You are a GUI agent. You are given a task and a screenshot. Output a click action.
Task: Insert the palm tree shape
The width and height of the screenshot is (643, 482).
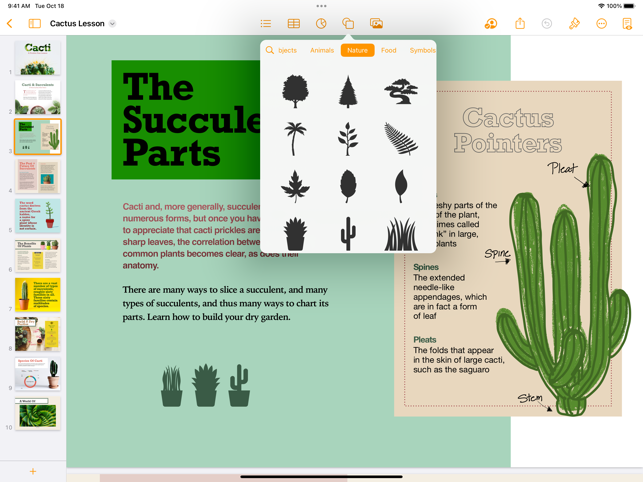point(295,139)
